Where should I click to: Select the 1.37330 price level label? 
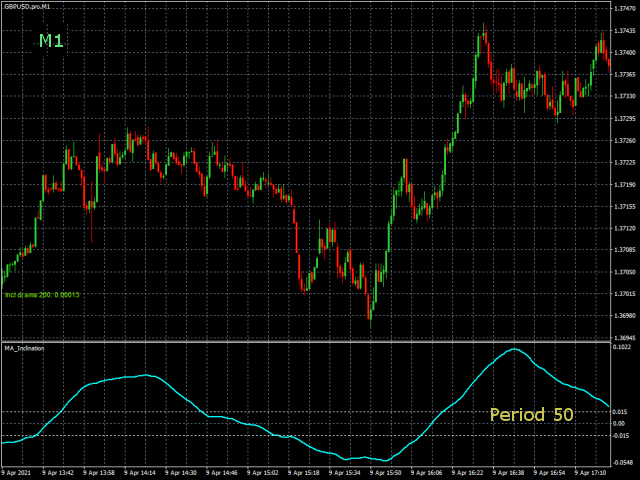pyautogui.click(x=624, y=96)
